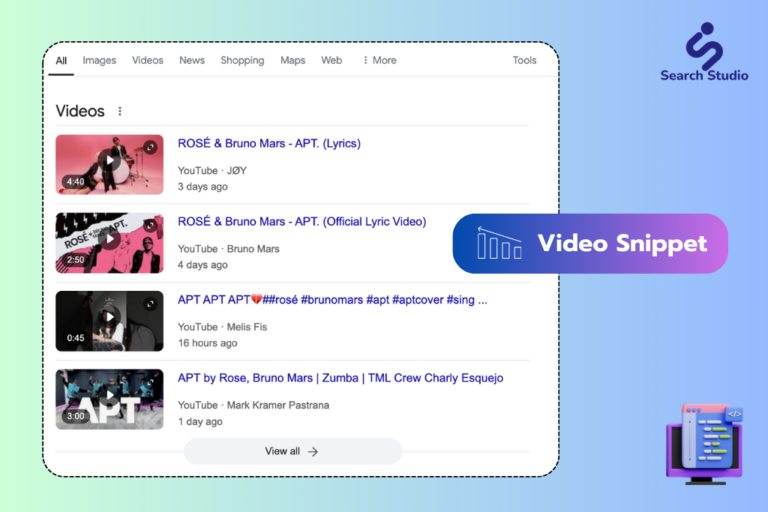Open the Maps tab
Image resolution: width=768 pixels, height=512 pixels.
292,60
